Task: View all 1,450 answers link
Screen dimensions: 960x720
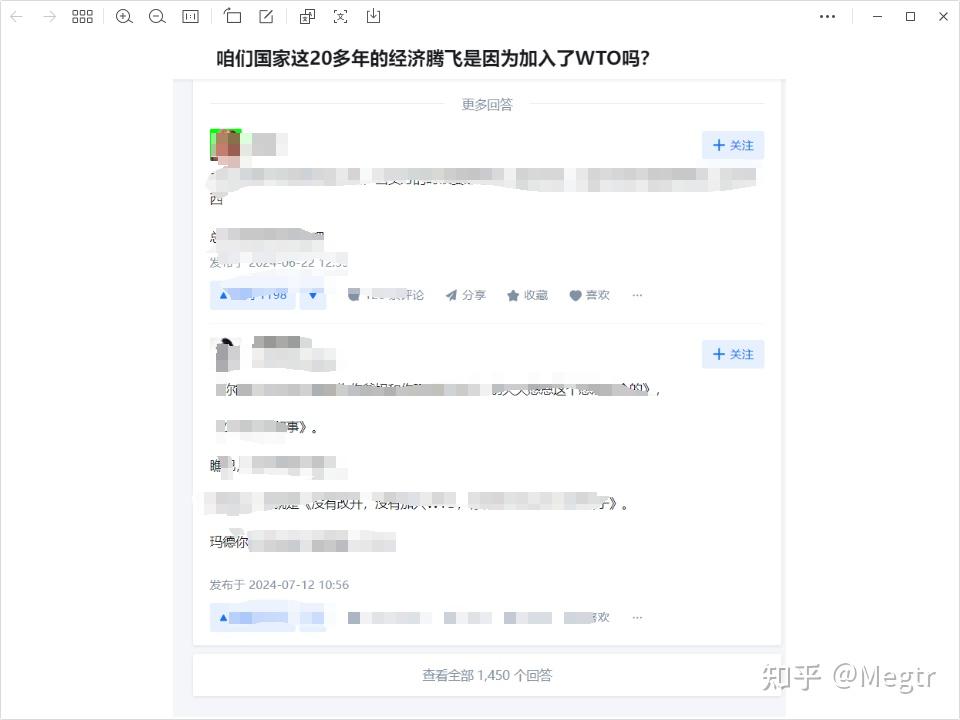Action: coord(487,675)
